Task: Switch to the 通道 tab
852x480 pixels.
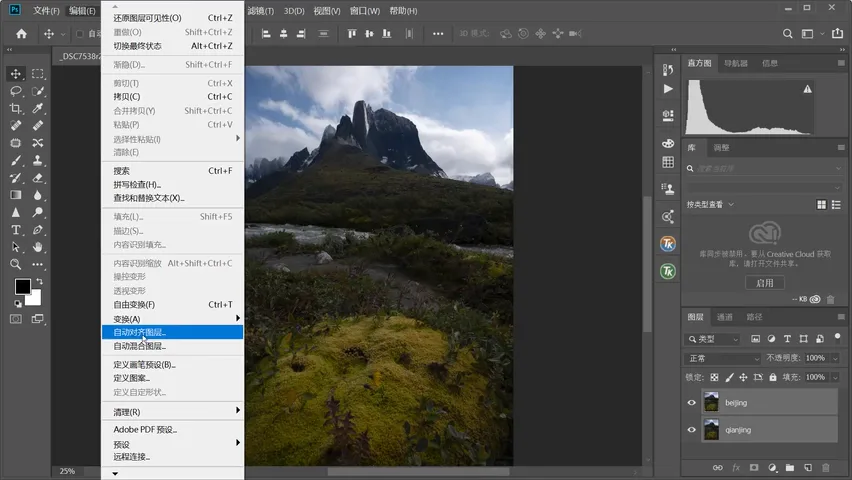Action: [x=725, y=317]
